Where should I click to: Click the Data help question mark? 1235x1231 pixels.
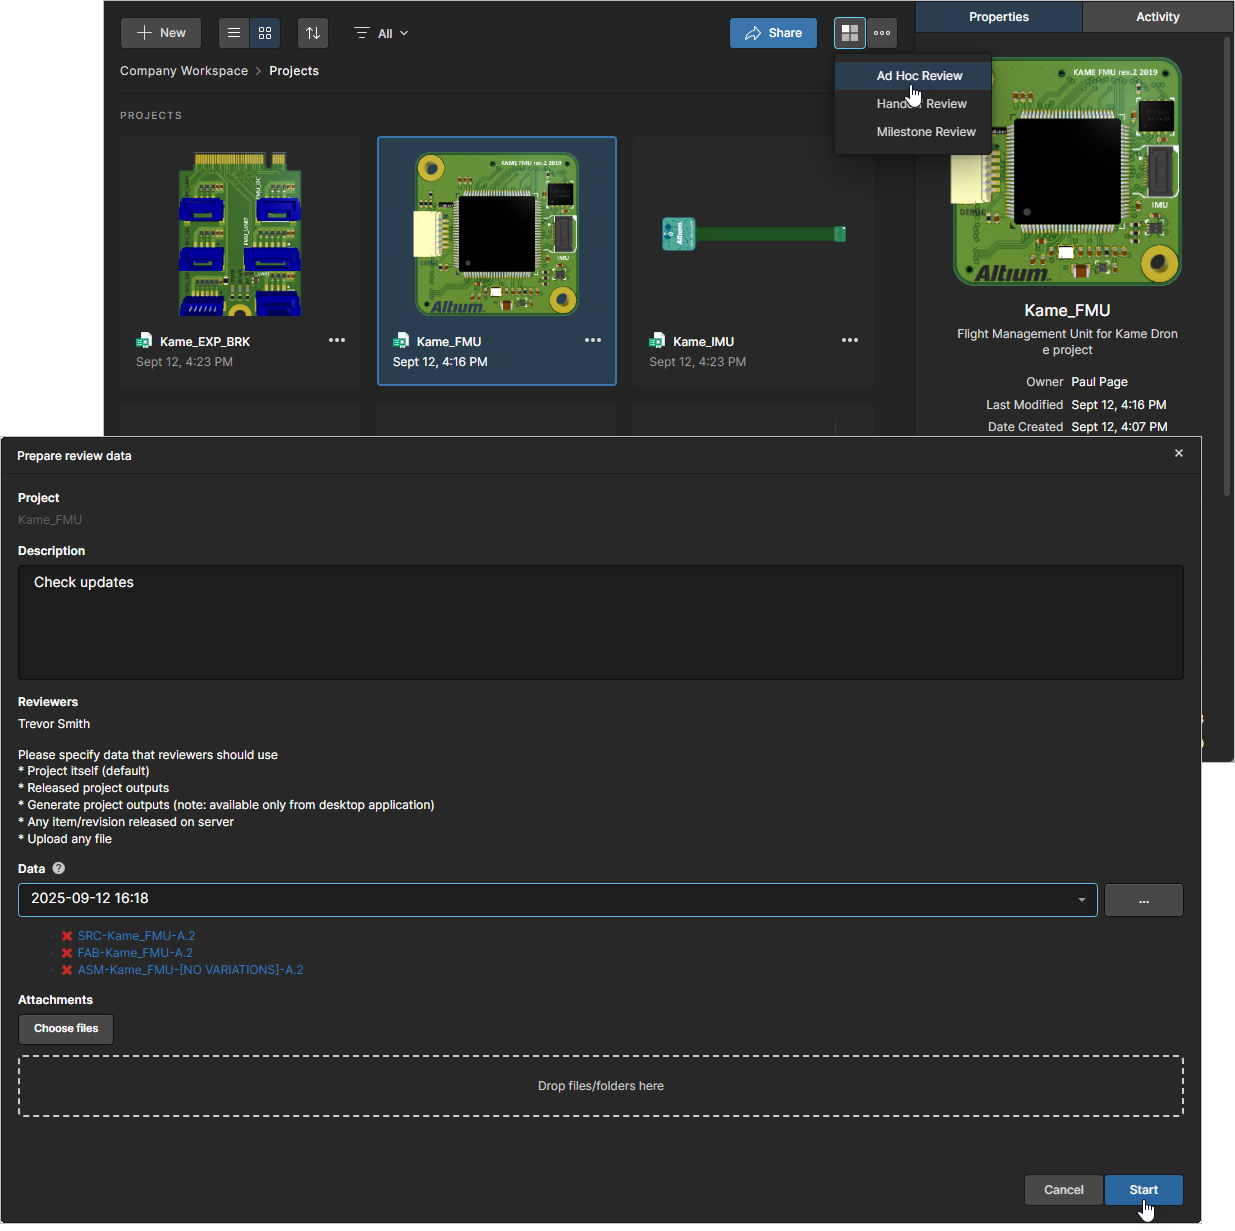(59, 868)
